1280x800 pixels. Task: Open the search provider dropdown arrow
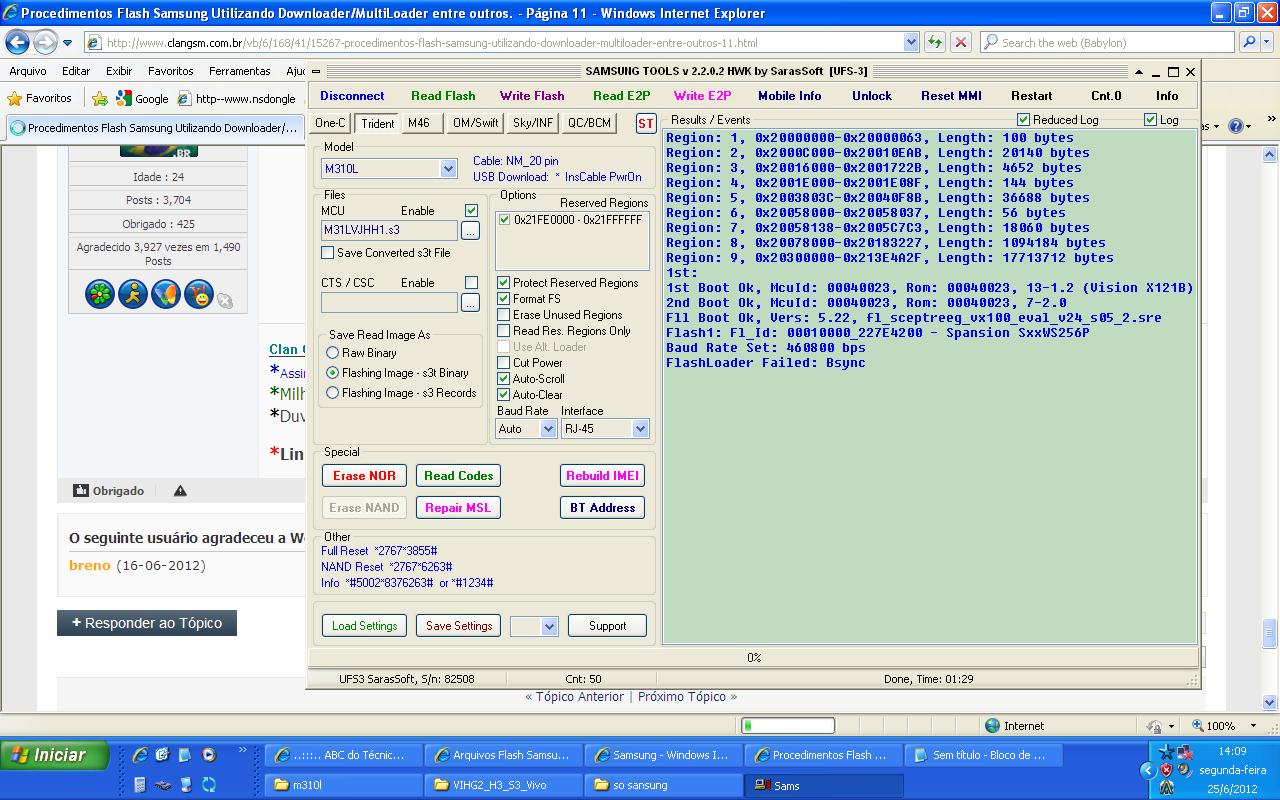tap(1267, 42)
